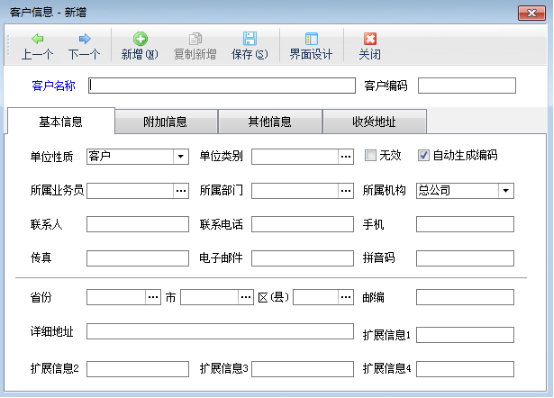This screenshot has height=398, width=554.
Task: Open 所属业务员 lookup ellipsis button
Action: [181, 191]
